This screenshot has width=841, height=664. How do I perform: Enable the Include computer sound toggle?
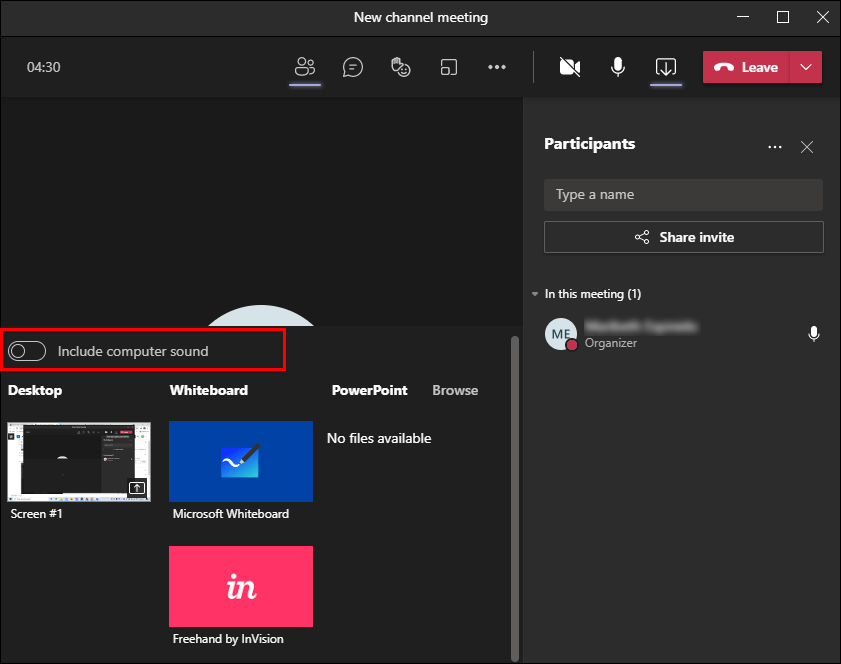click(x=27, y=350)
